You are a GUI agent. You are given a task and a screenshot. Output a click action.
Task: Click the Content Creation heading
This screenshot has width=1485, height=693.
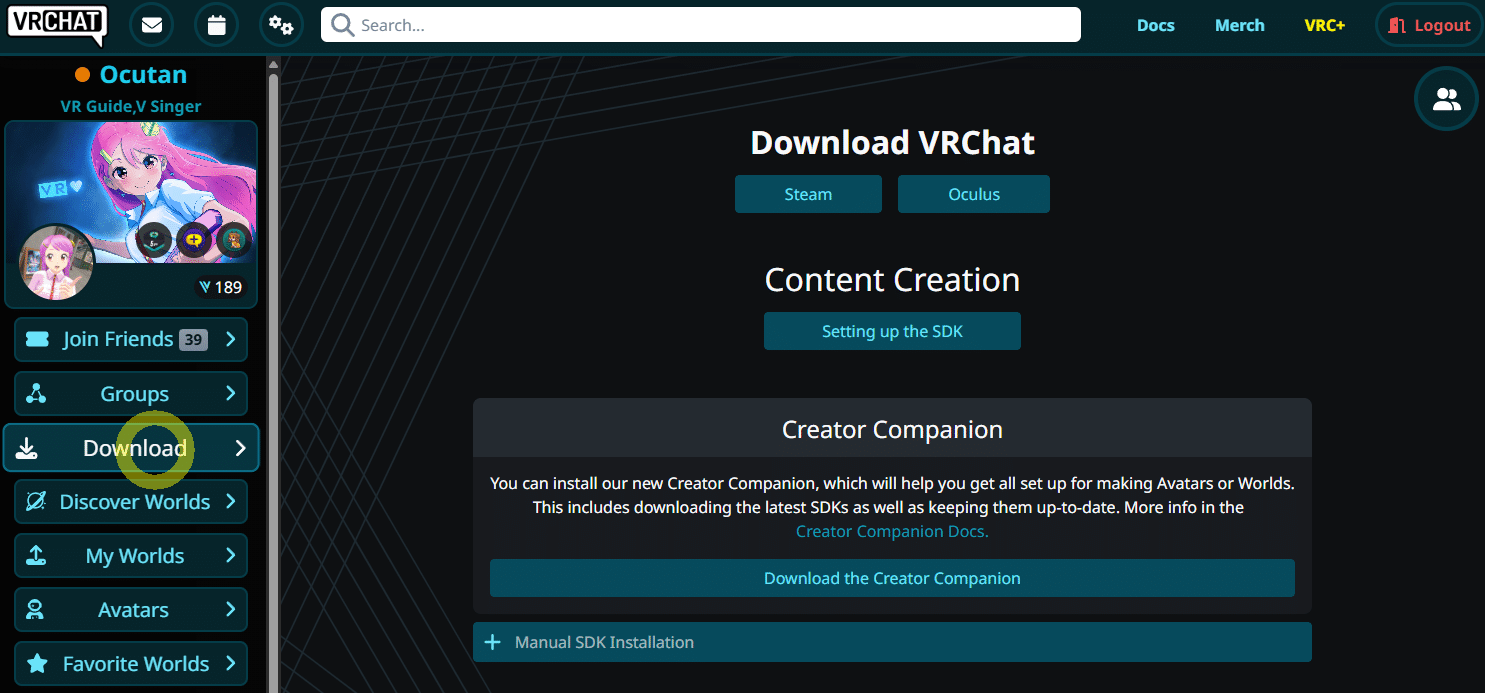pyautogui.click(x=892, y=279)
